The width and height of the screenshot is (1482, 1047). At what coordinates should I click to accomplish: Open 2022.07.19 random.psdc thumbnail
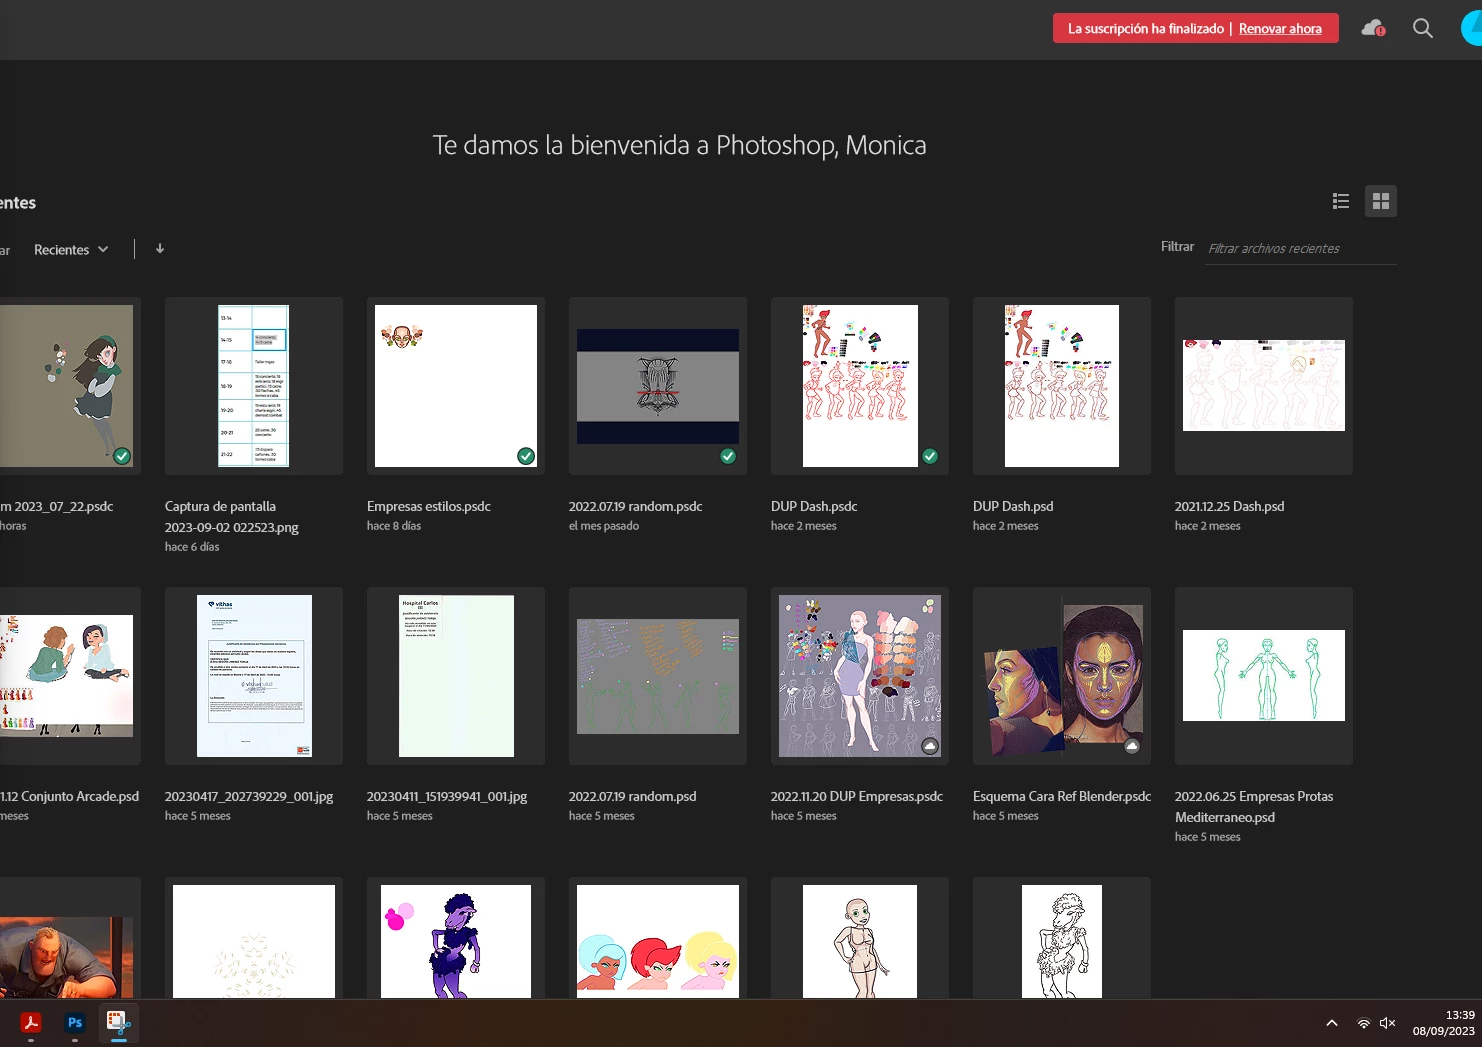tap(658, 386)
